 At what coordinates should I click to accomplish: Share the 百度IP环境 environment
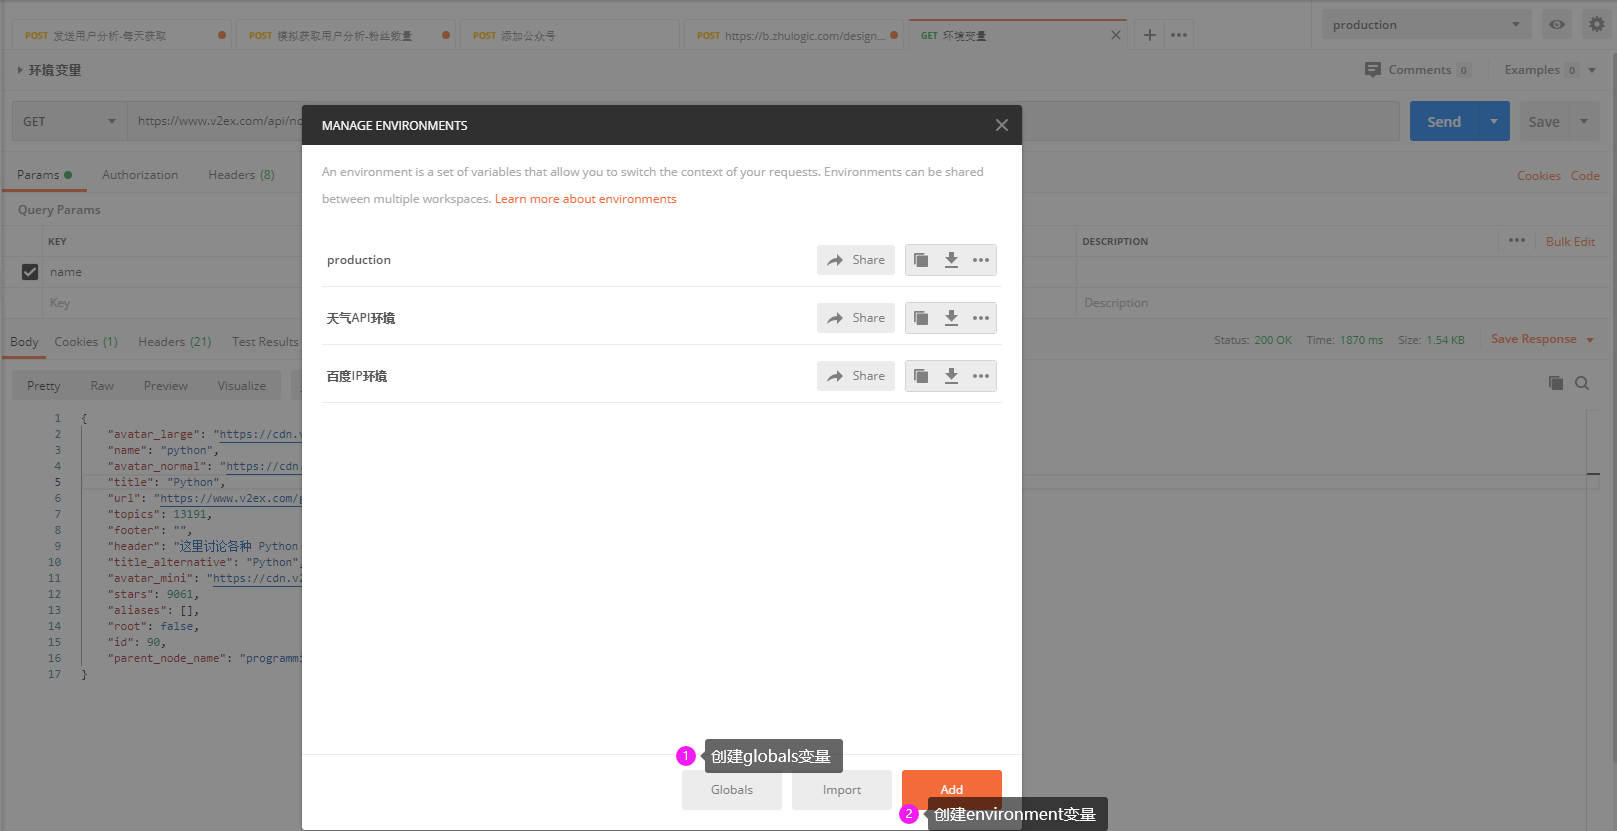click(856, 376)
